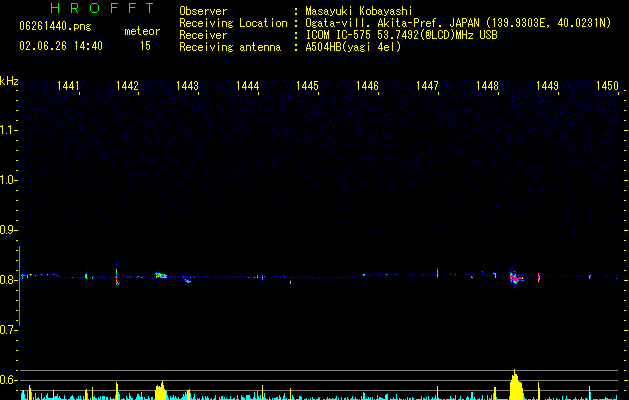Click the 0.7 kHz axis label
The height and width of the screenshot is (400, 629).
pos(8,330)
